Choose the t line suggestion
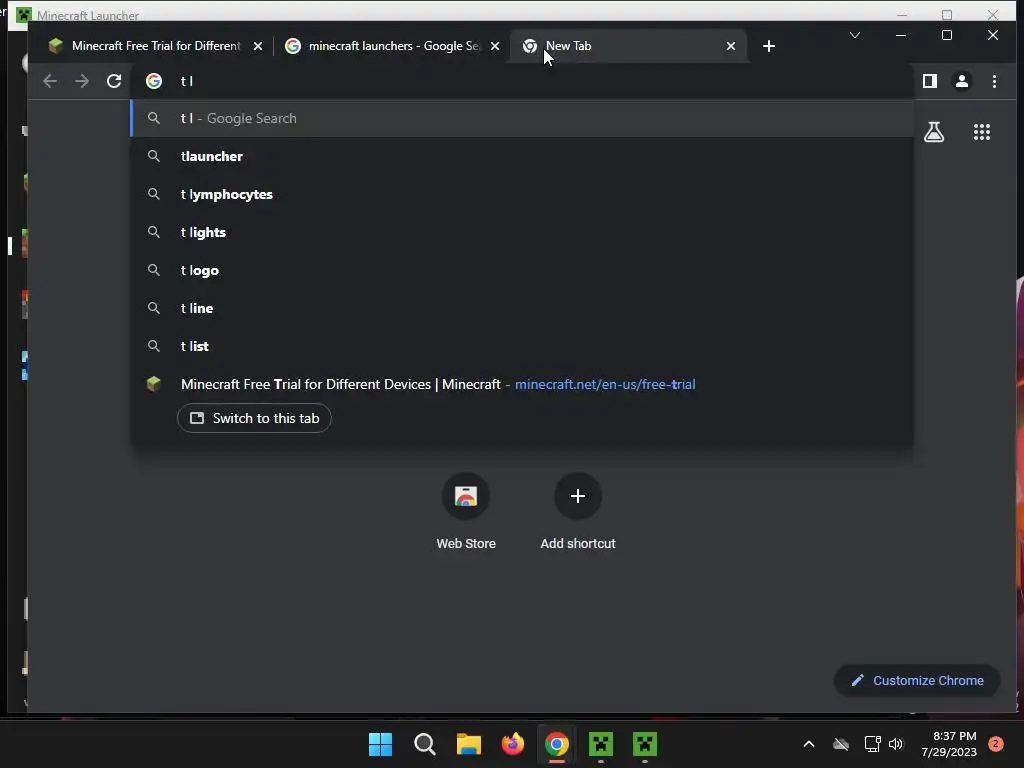This screenshot has height=768, width=1024. (522, 308)
